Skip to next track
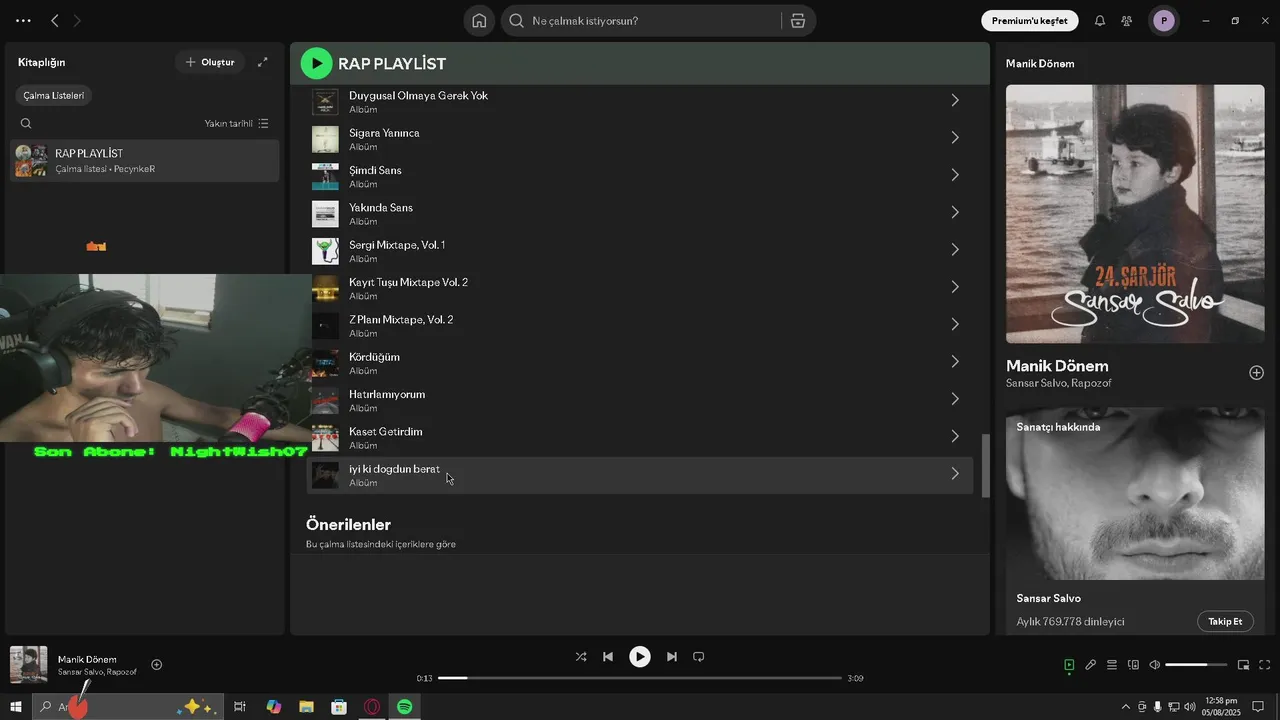This screenshot has height=720, width=1280. pos(672,657)
